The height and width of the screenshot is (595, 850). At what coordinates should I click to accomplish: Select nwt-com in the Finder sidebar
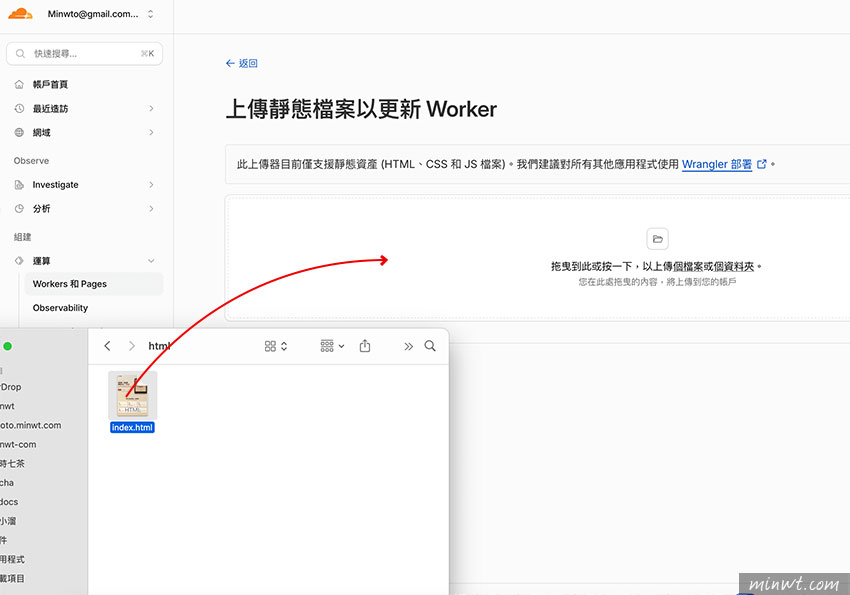tap(18, 444)
